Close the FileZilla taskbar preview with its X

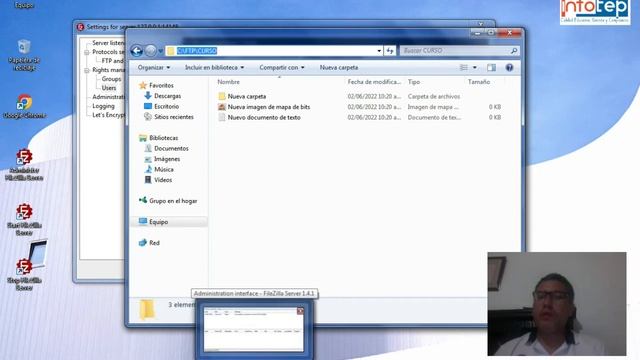click(300, 311)
